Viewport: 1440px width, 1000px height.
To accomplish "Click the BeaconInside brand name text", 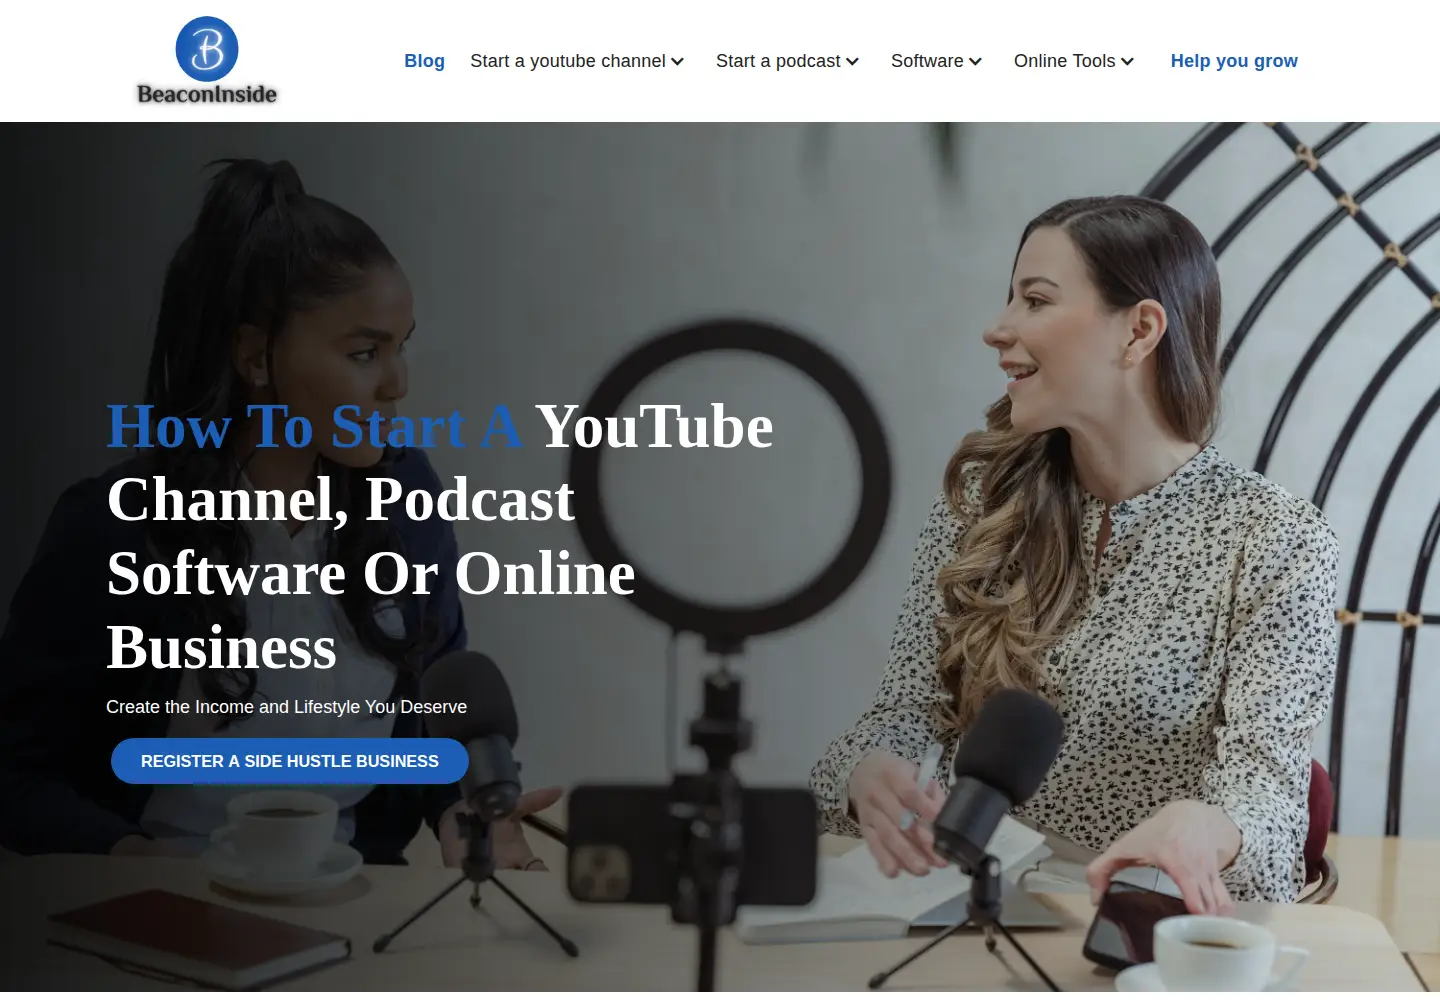I will coord(207,94).
